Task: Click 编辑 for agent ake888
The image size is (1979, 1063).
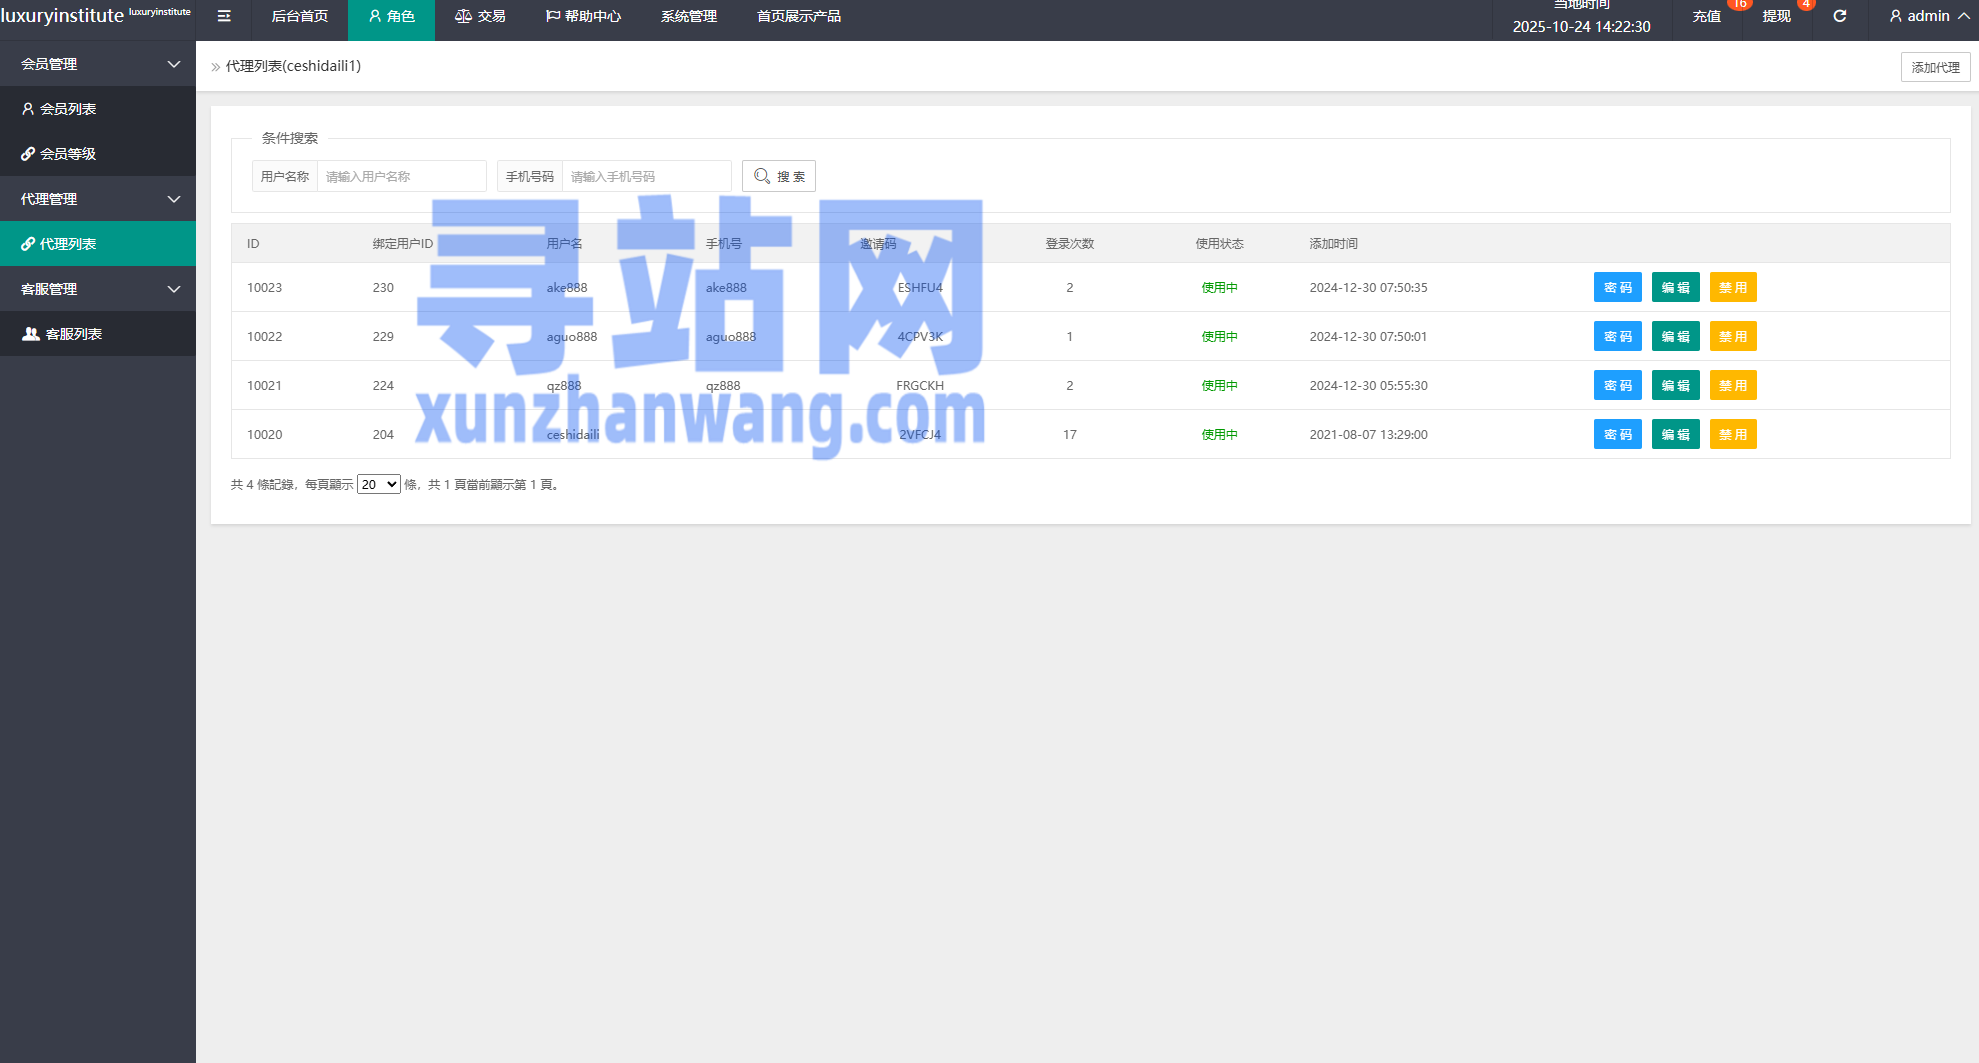Action: tap(1675, 288)
